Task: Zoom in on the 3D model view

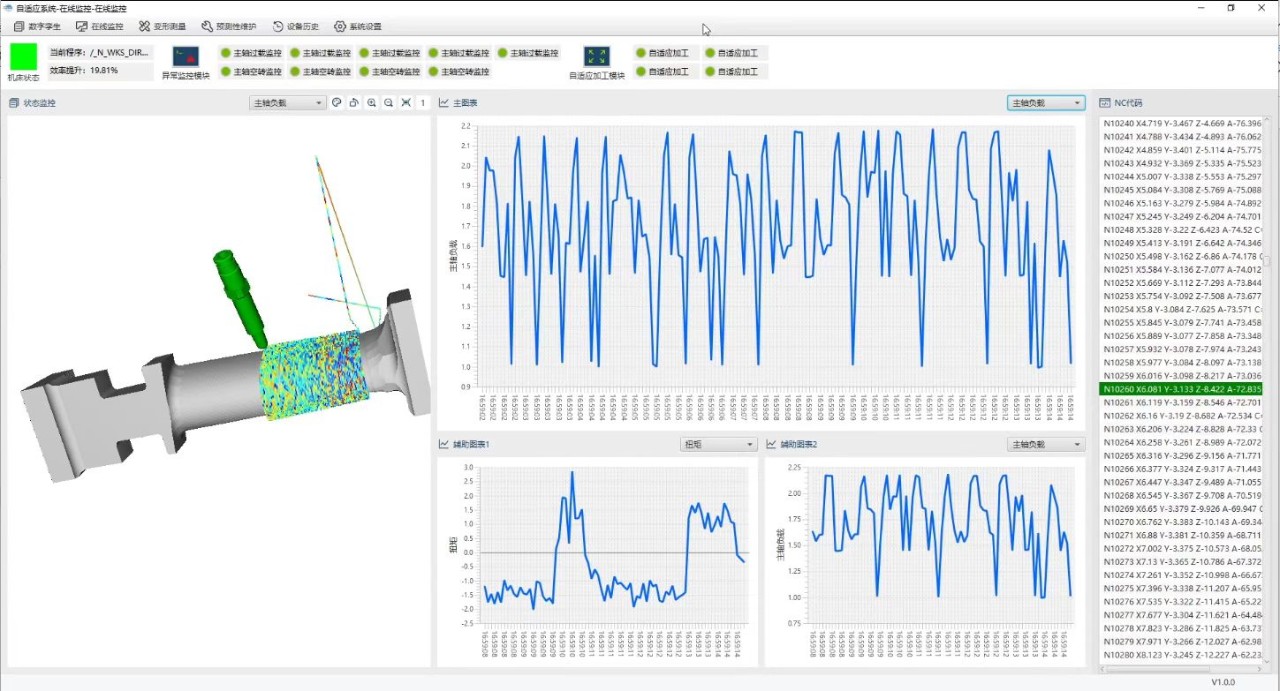Action: [x=372, y=103]
